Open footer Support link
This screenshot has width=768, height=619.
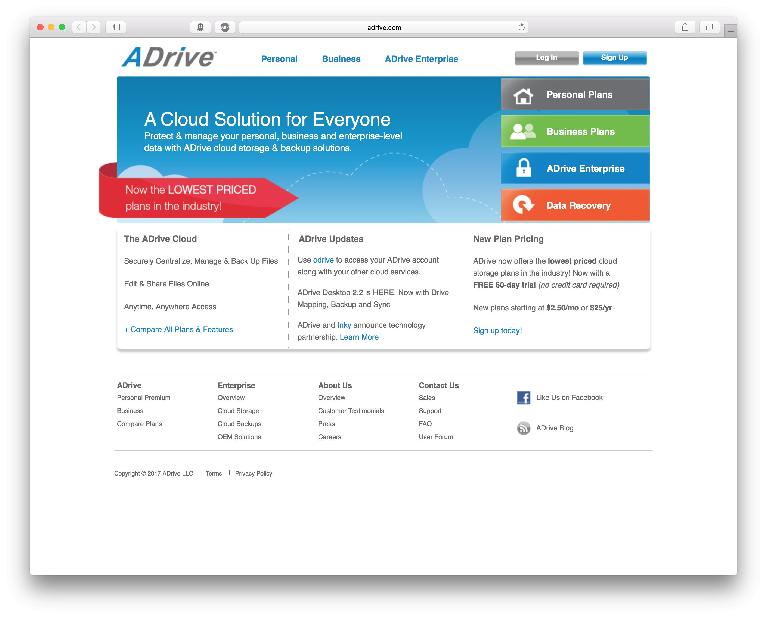click(x=430, y=411)
